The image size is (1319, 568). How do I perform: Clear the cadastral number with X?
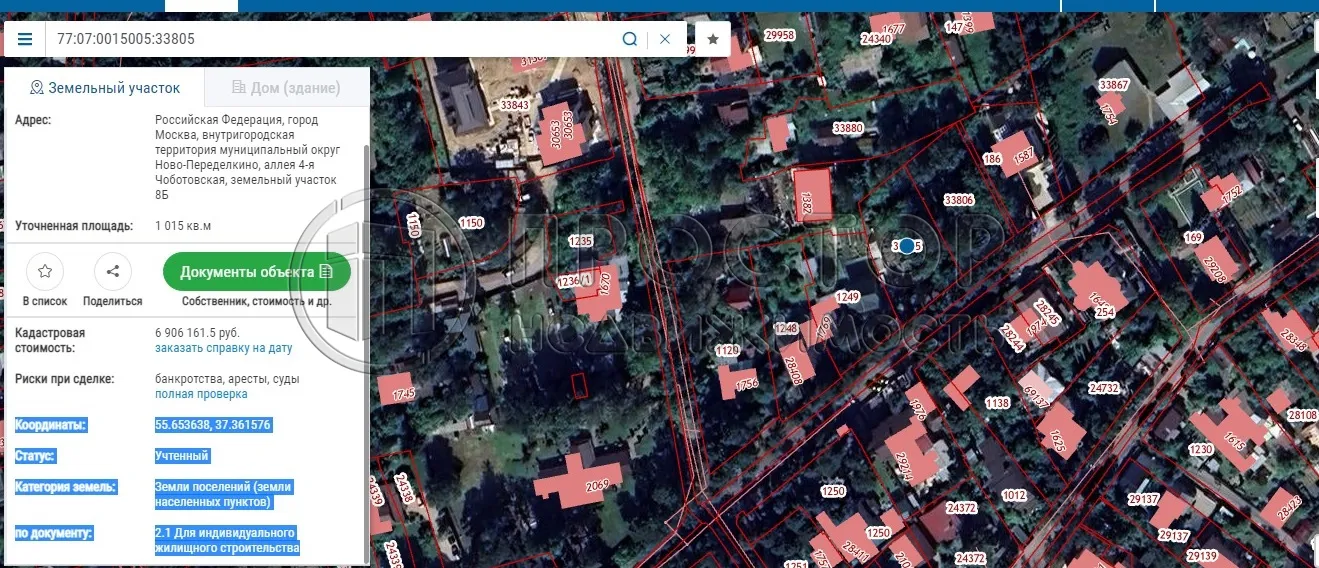[665, 39]
